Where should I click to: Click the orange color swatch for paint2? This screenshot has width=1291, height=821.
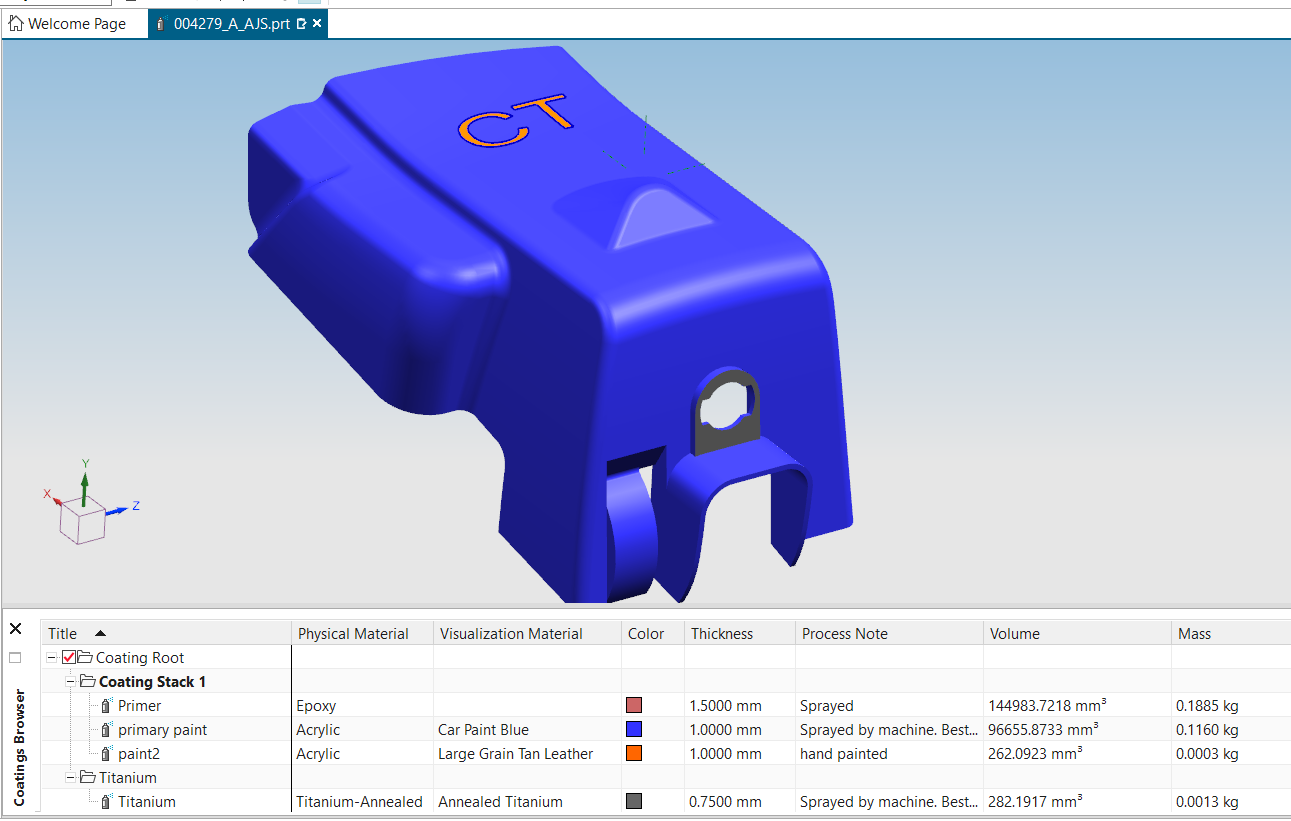[x=634, y=754]
